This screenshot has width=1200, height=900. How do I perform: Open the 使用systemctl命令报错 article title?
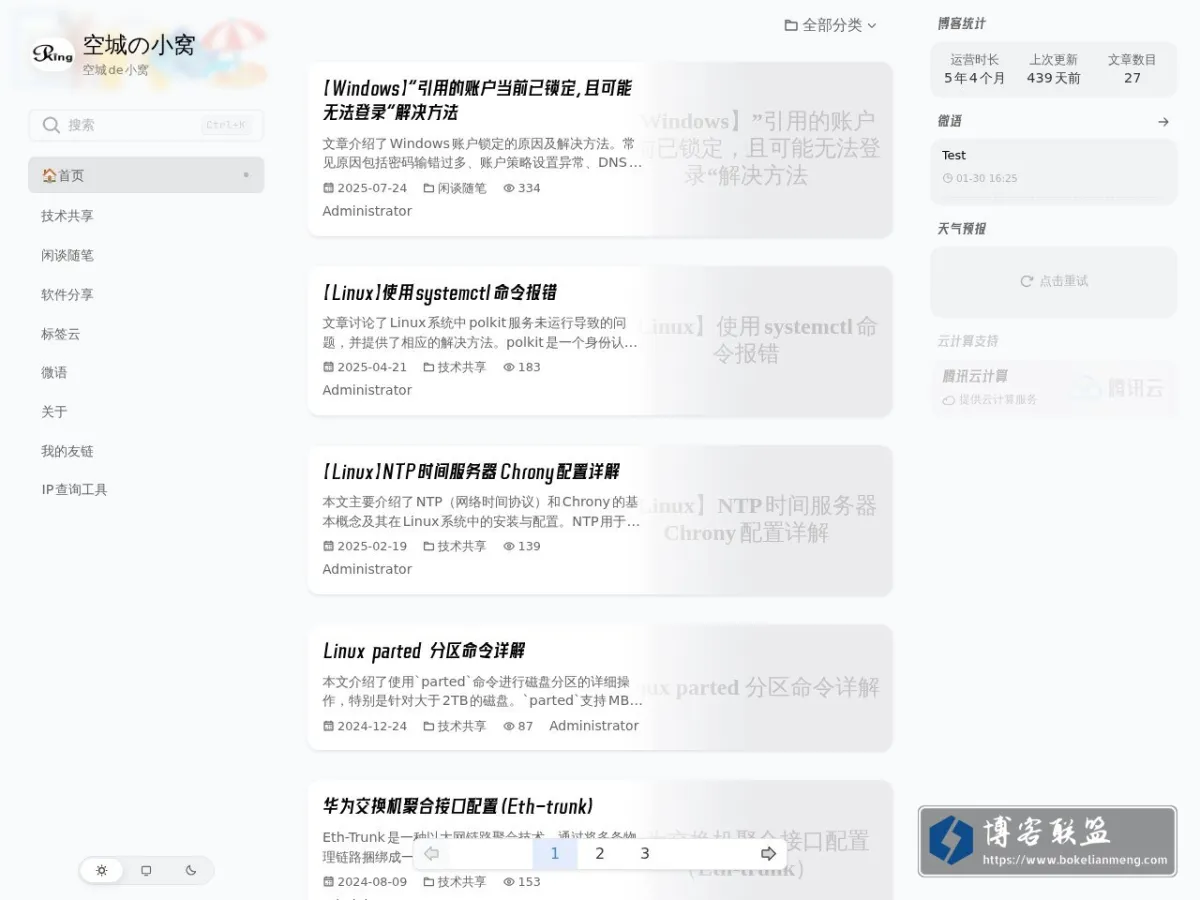439,293
